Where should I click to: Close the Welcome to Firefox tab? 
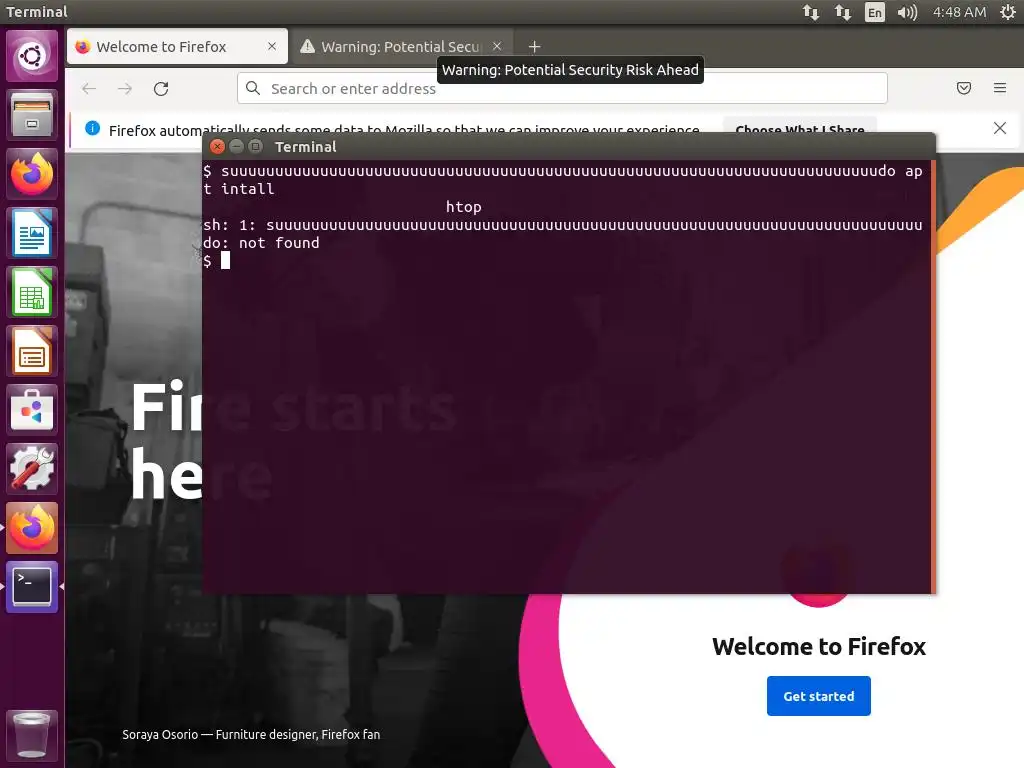tap(272, 46)
